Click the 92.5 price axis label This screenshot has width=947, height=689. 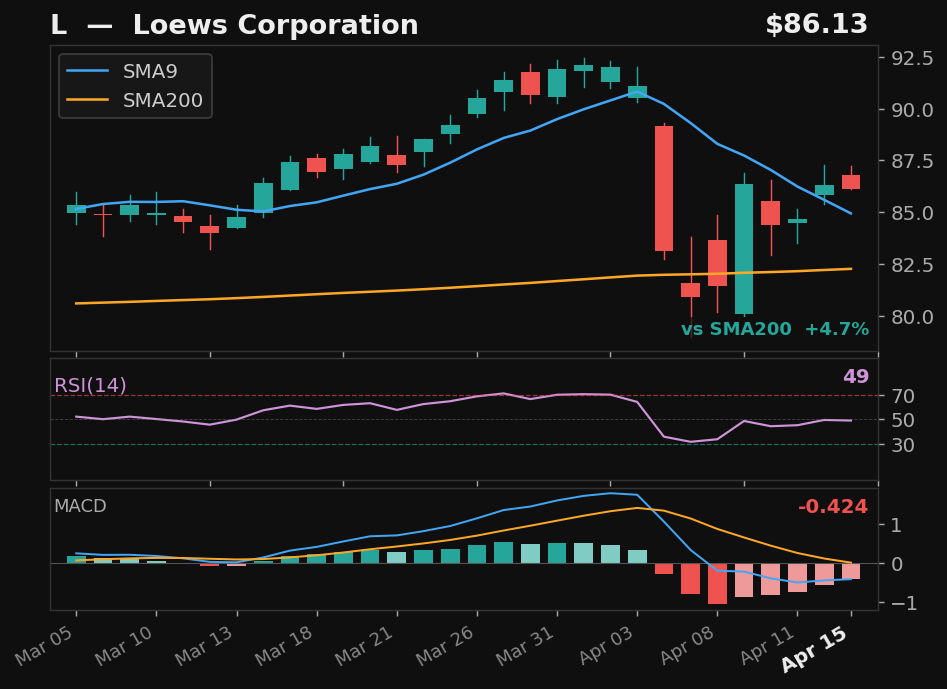(913, 59)
